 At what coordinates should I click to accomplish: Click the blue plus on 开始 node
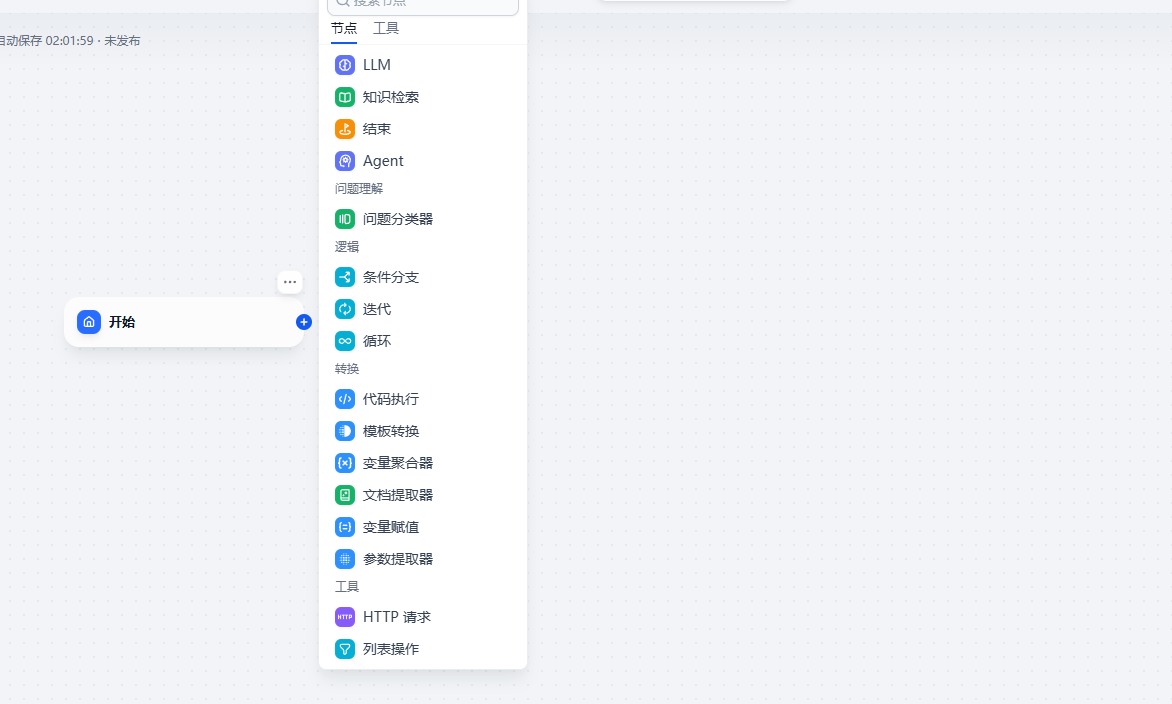(304, 322)
